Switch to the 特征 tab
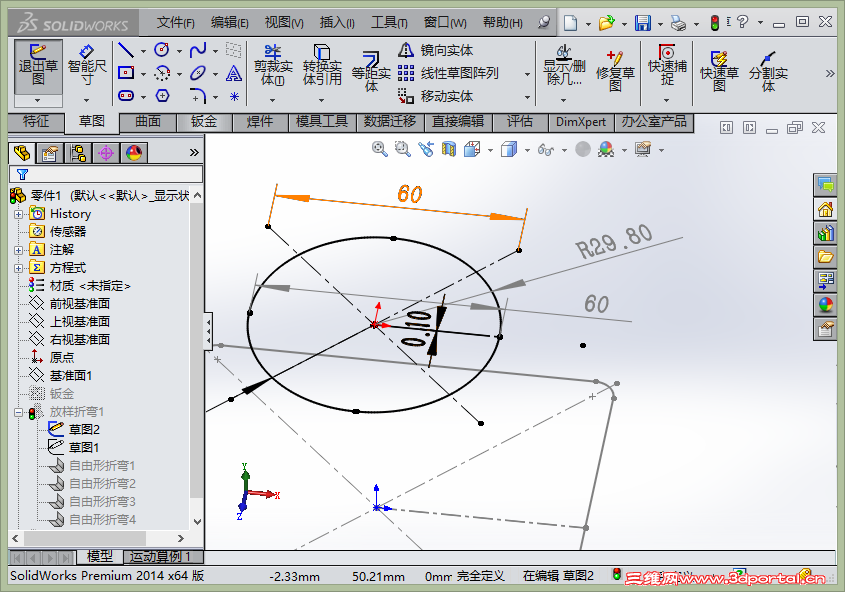This screenshot has width=845, height=592. [x=36, y=122]
